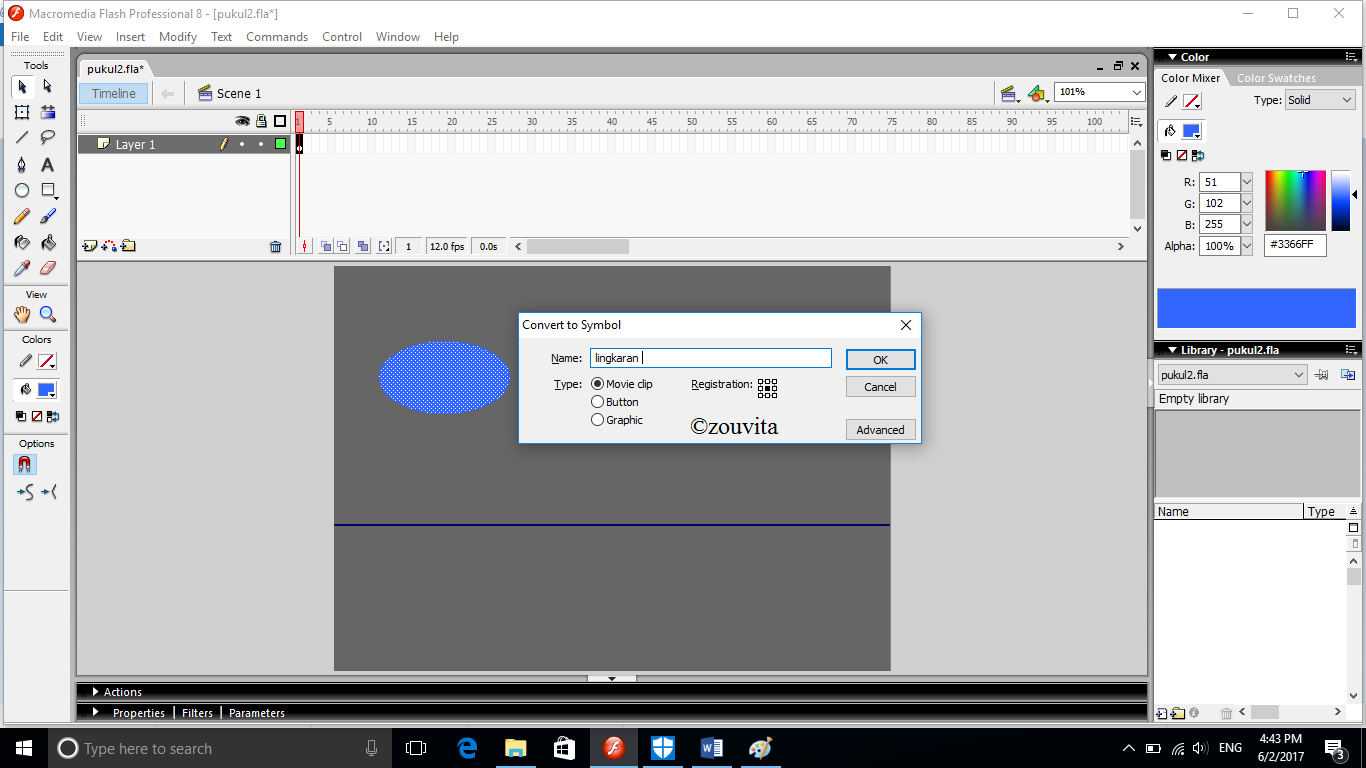Viewport: 1366px width, 768px height.
Task: Click Insert Layer Folder icon
Action: click(128, 246)
